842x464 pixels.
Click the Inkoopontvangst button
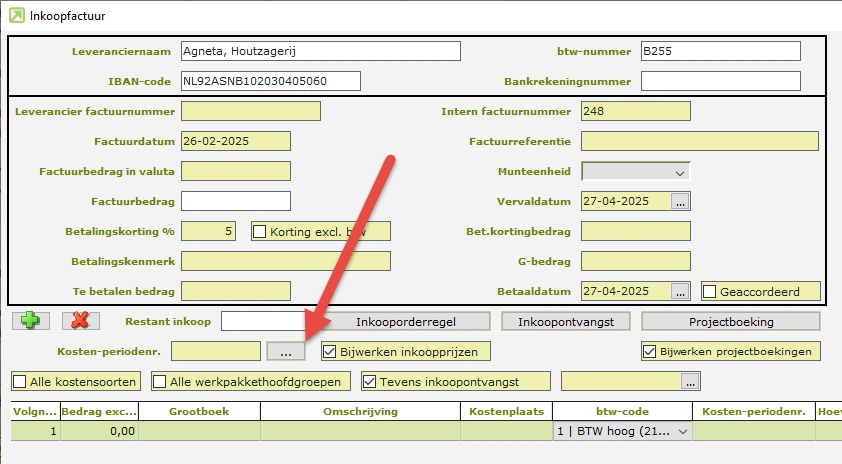[x=565, y=321]
